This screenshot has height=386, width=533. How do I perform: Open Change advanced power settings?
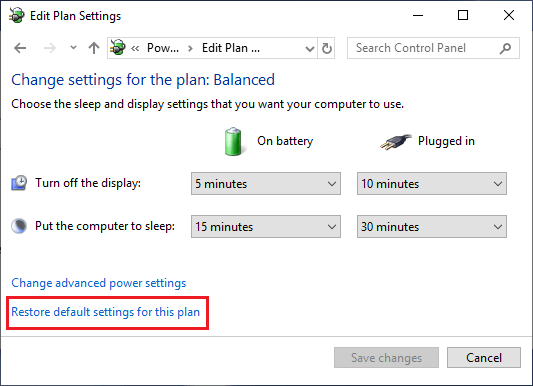click(x=99, y=283)
